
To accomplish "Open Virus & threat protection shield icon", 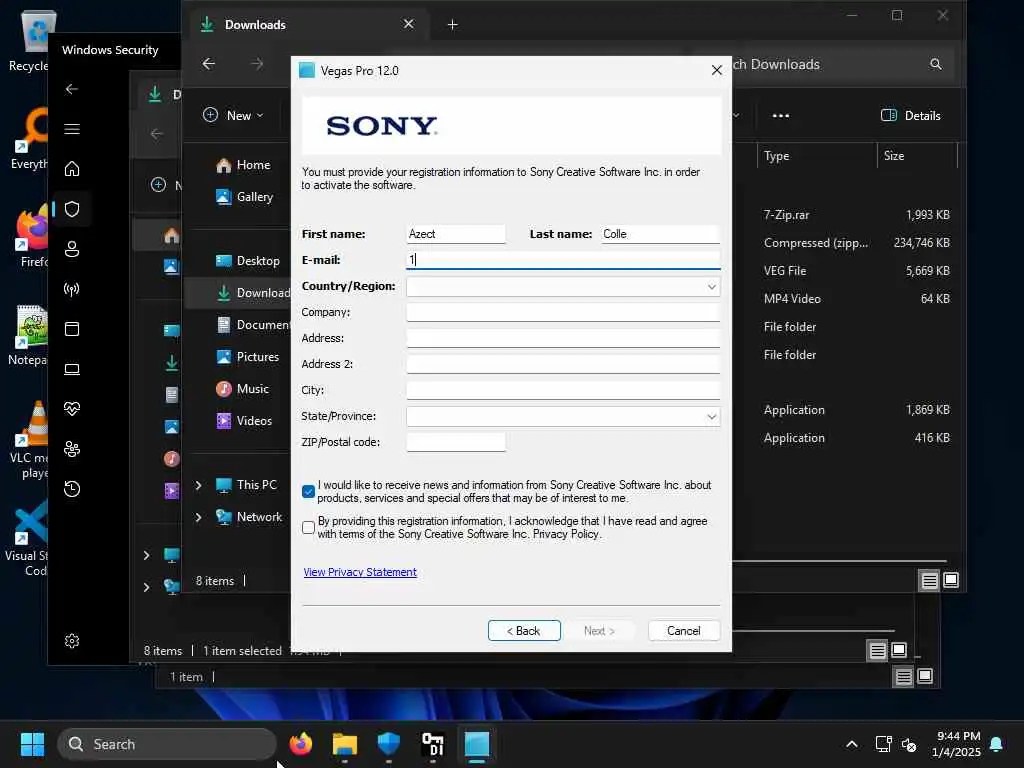I will 72,209.
